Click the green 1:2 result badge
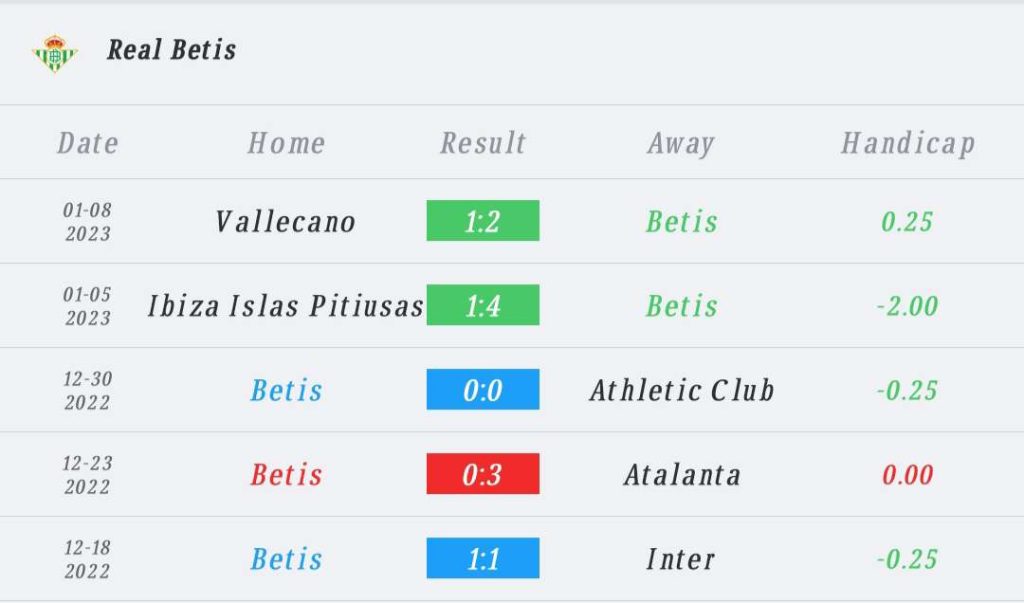This screenshot has width=1024, height=603. pyautogui.click(x=483, y=221)
